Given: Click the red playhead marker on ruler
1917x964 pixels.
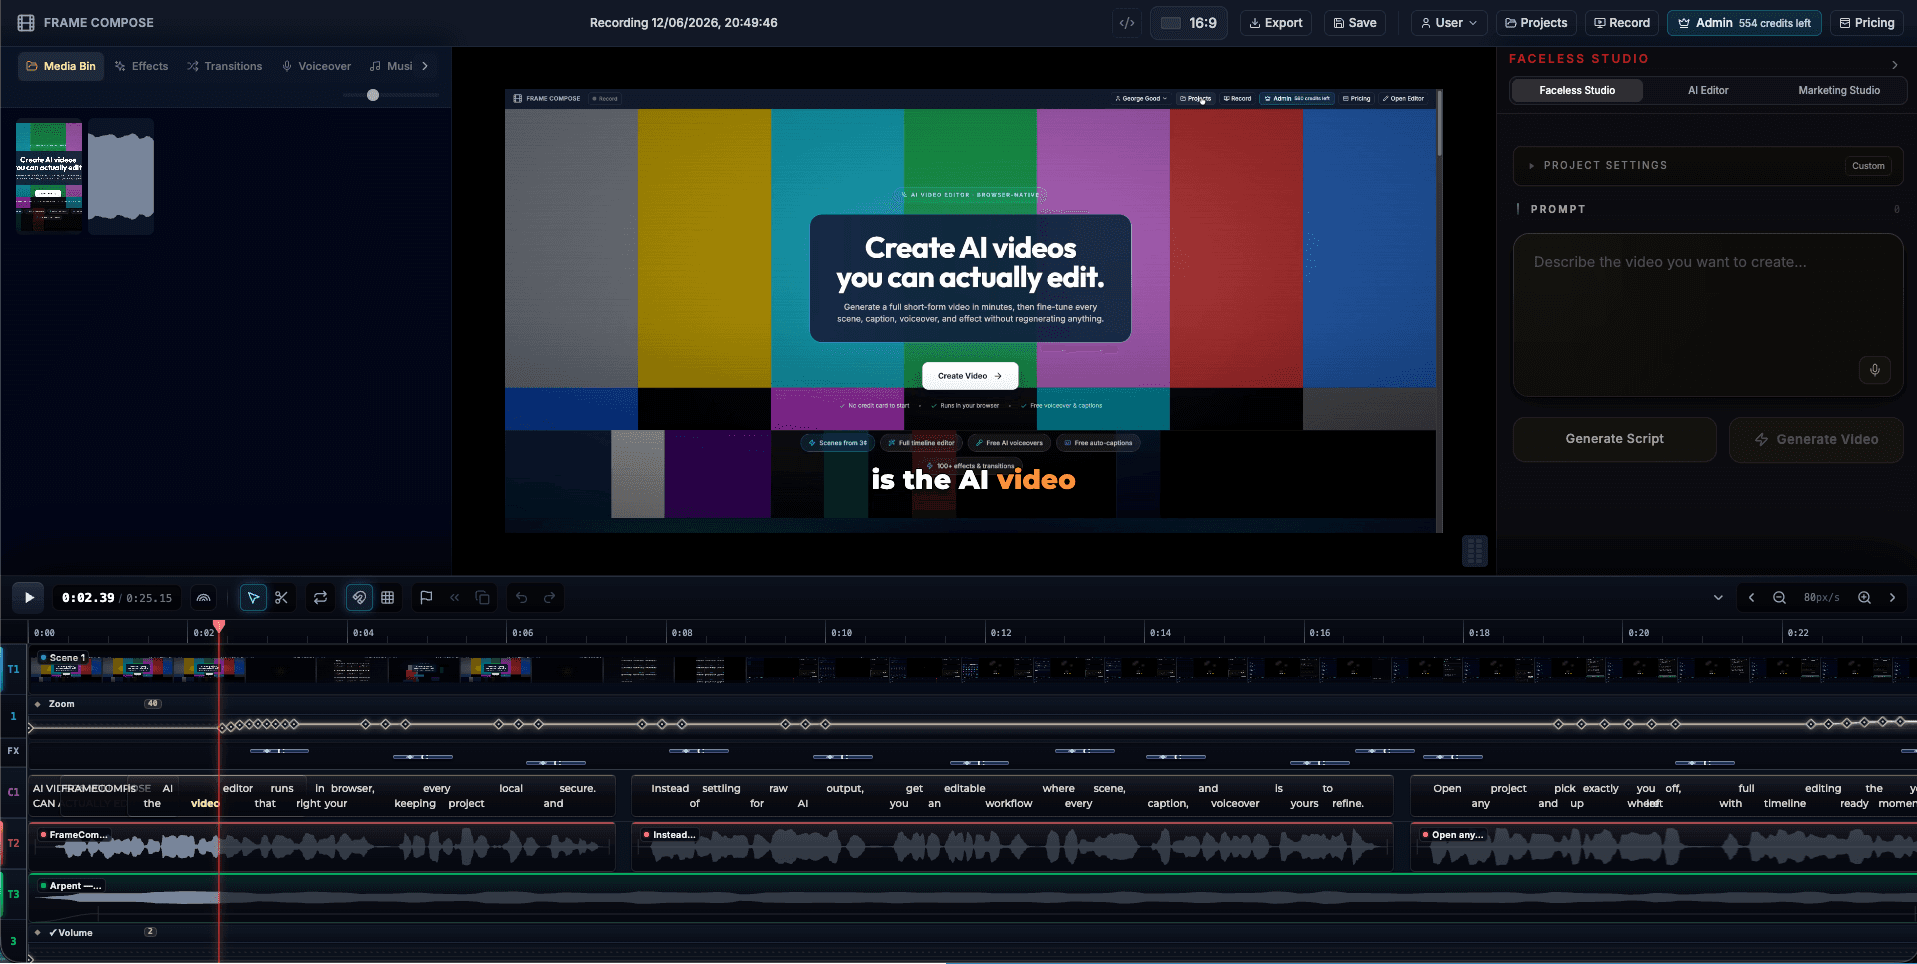Looking at the screenshot, I should [x=219, y=626].
